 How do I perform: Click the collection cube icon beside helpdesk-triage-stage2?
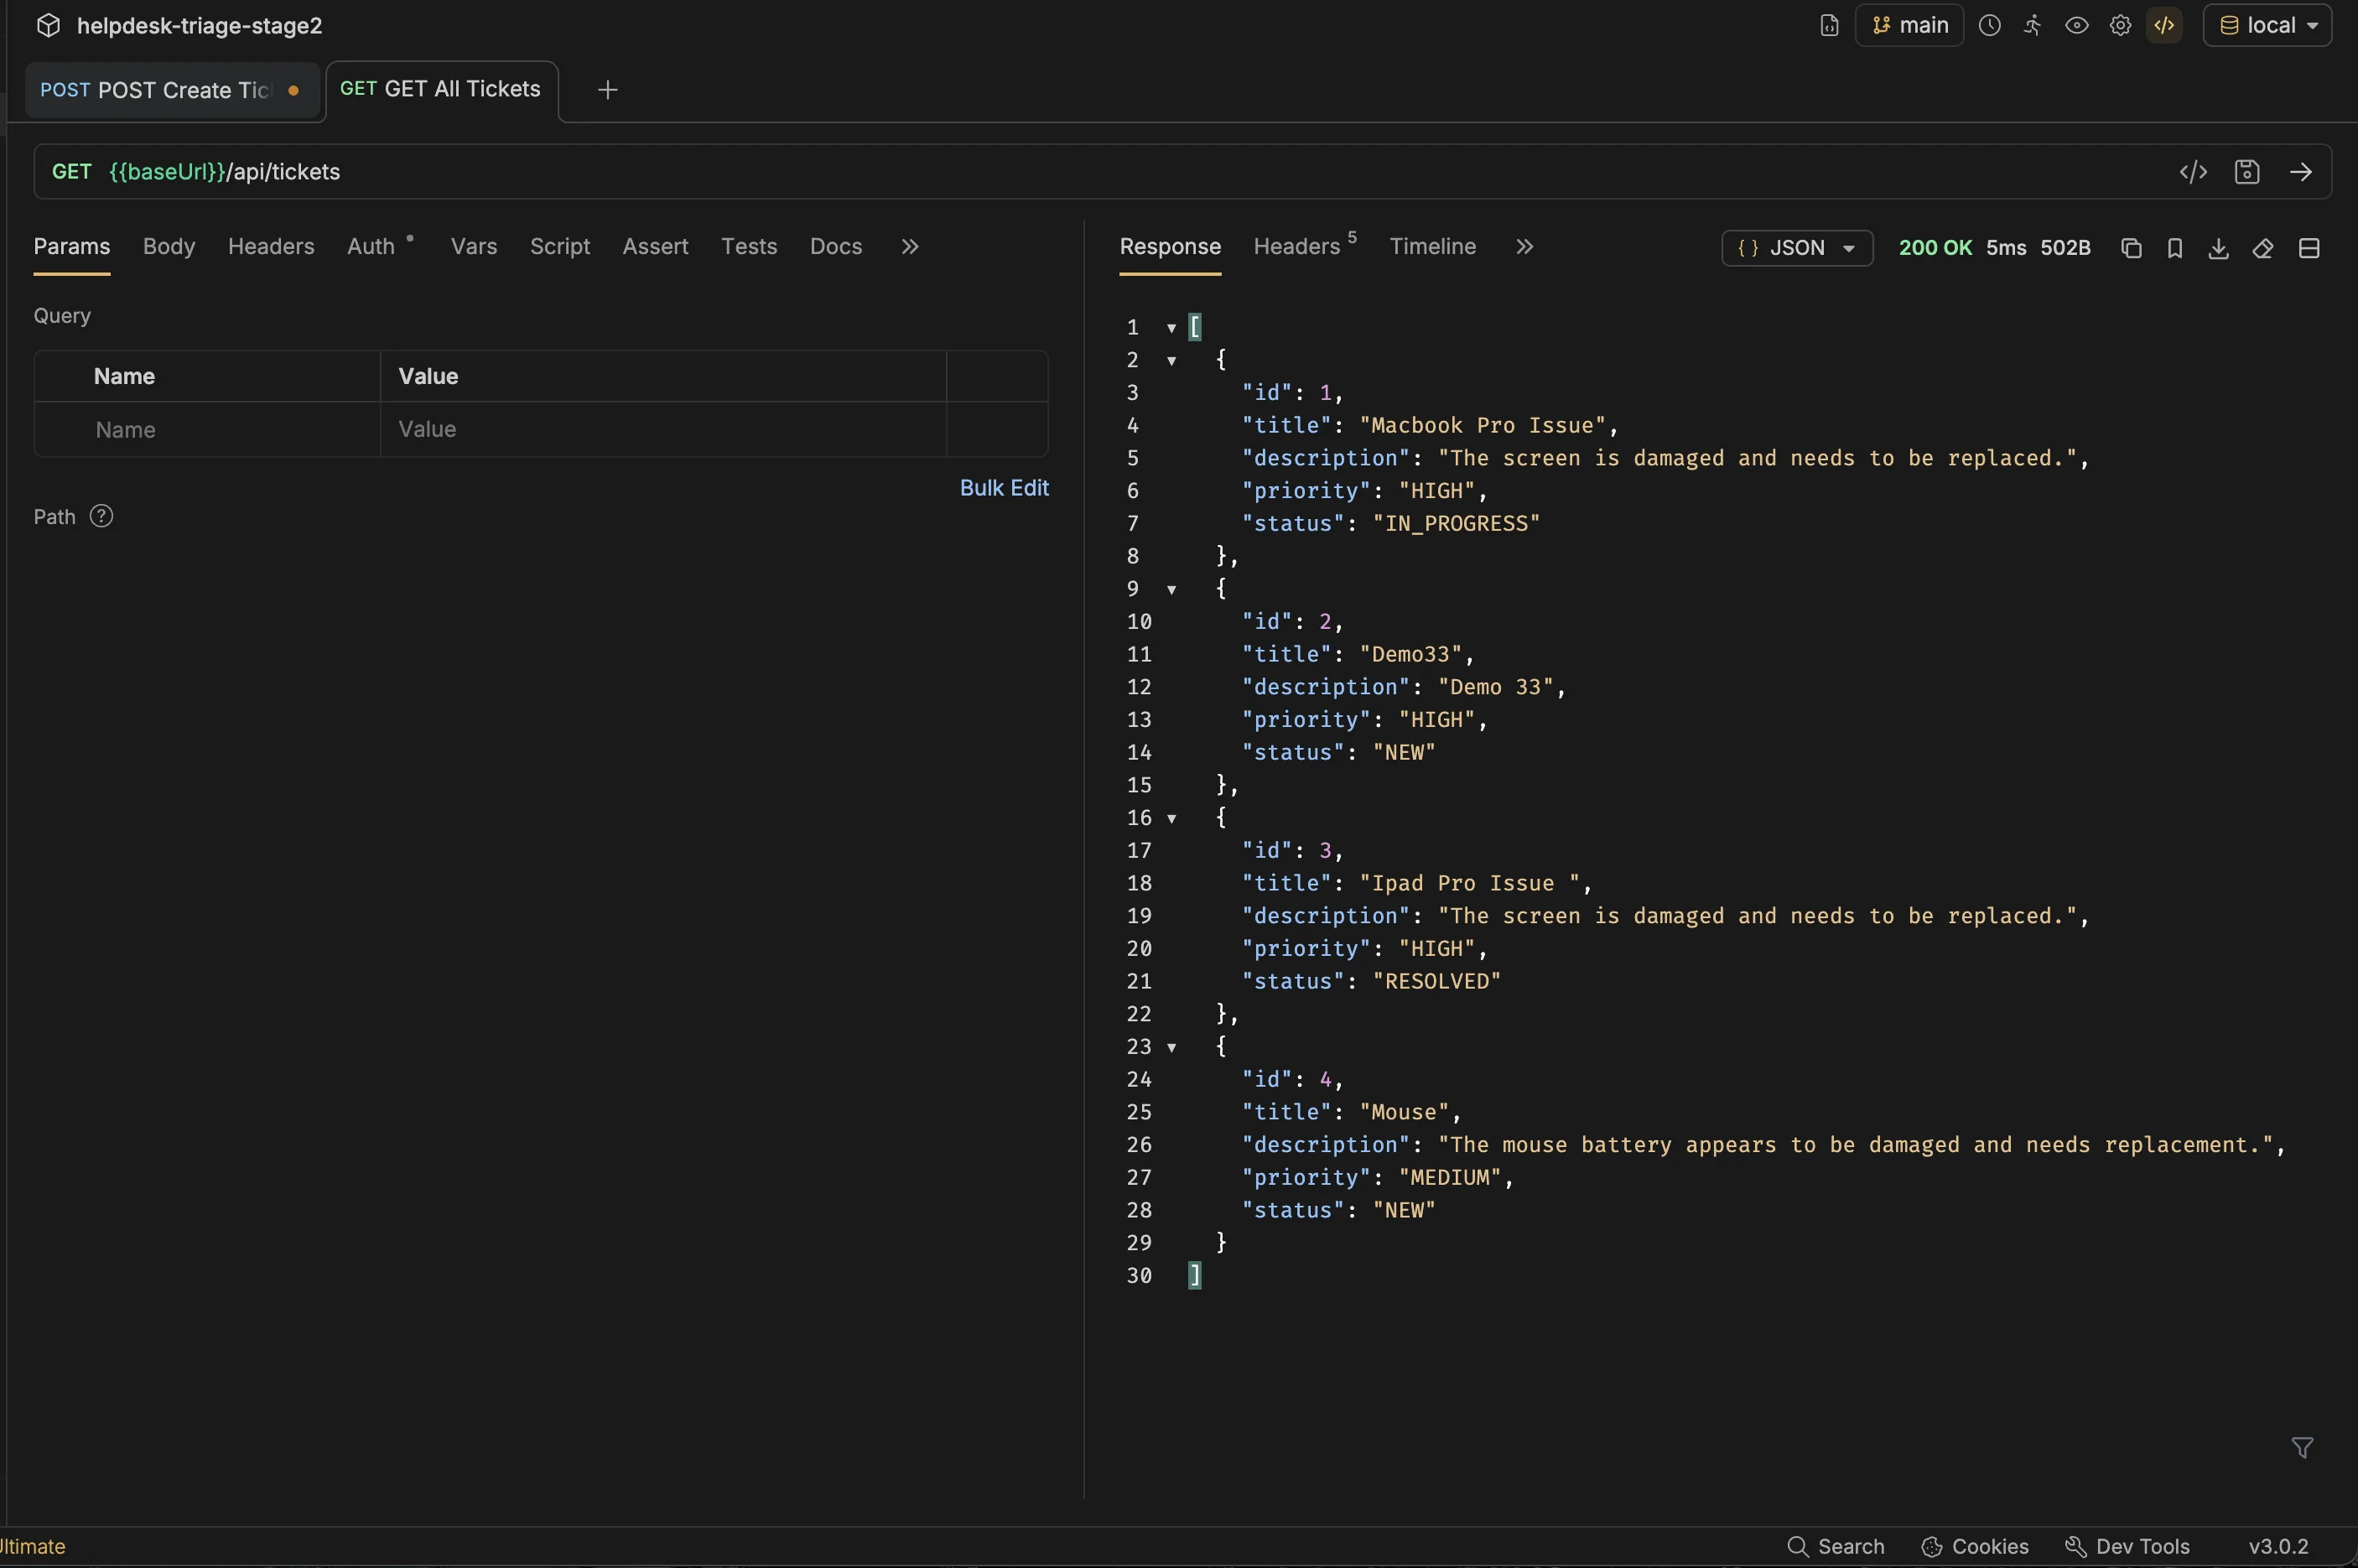[x=48, y=25]
